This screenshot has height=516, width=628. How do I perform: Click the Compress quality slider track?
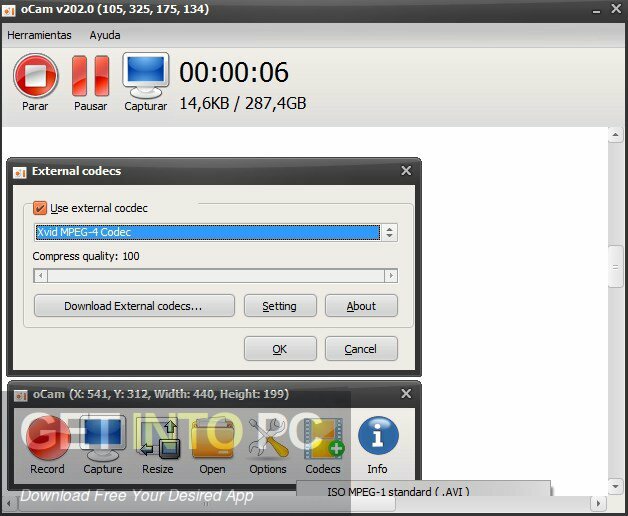coord(216,276)
